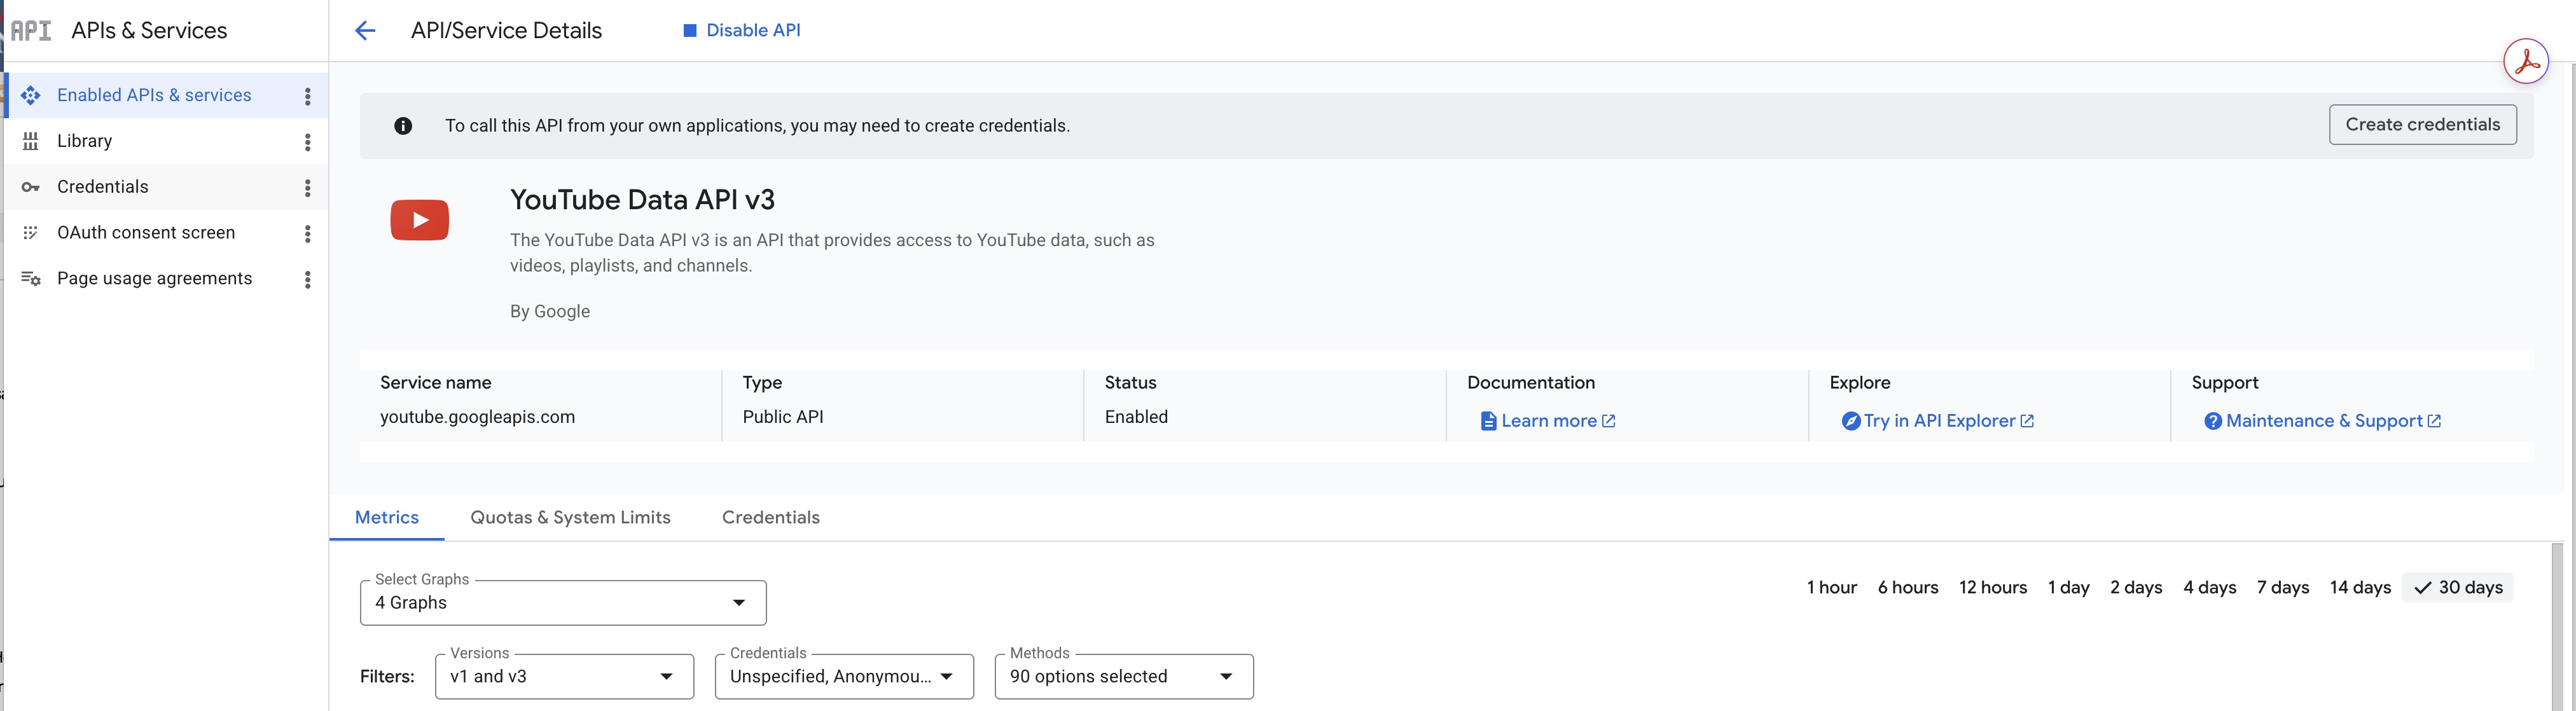Click the document icon beside Learn more

pyautogui.click(x=1488, y=421)
